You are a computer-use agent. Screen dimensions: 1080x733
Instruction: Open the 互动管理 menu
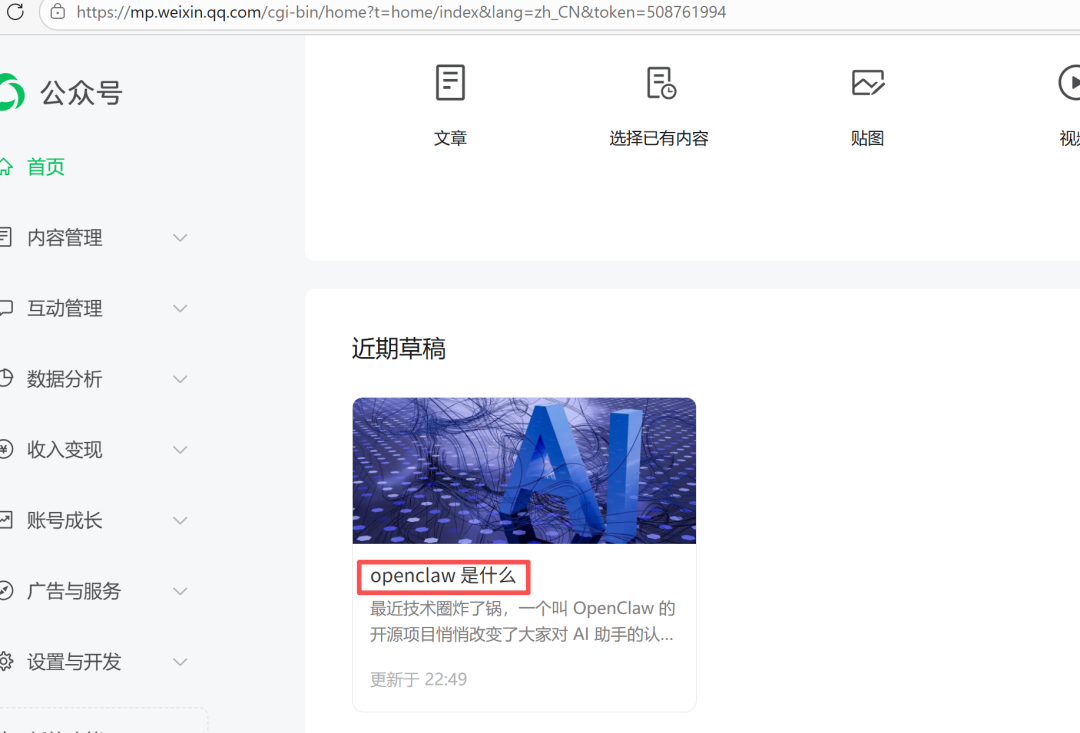65,308
